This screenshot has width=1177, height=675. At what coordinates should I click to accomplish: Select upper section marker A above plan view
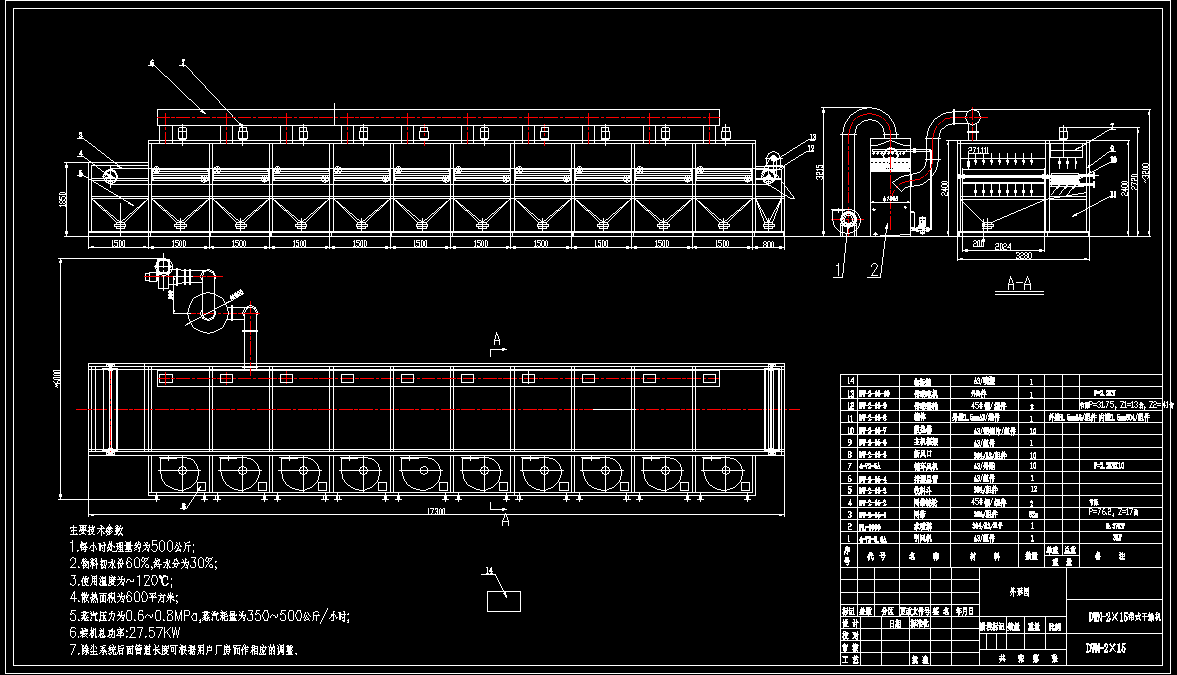496,340
